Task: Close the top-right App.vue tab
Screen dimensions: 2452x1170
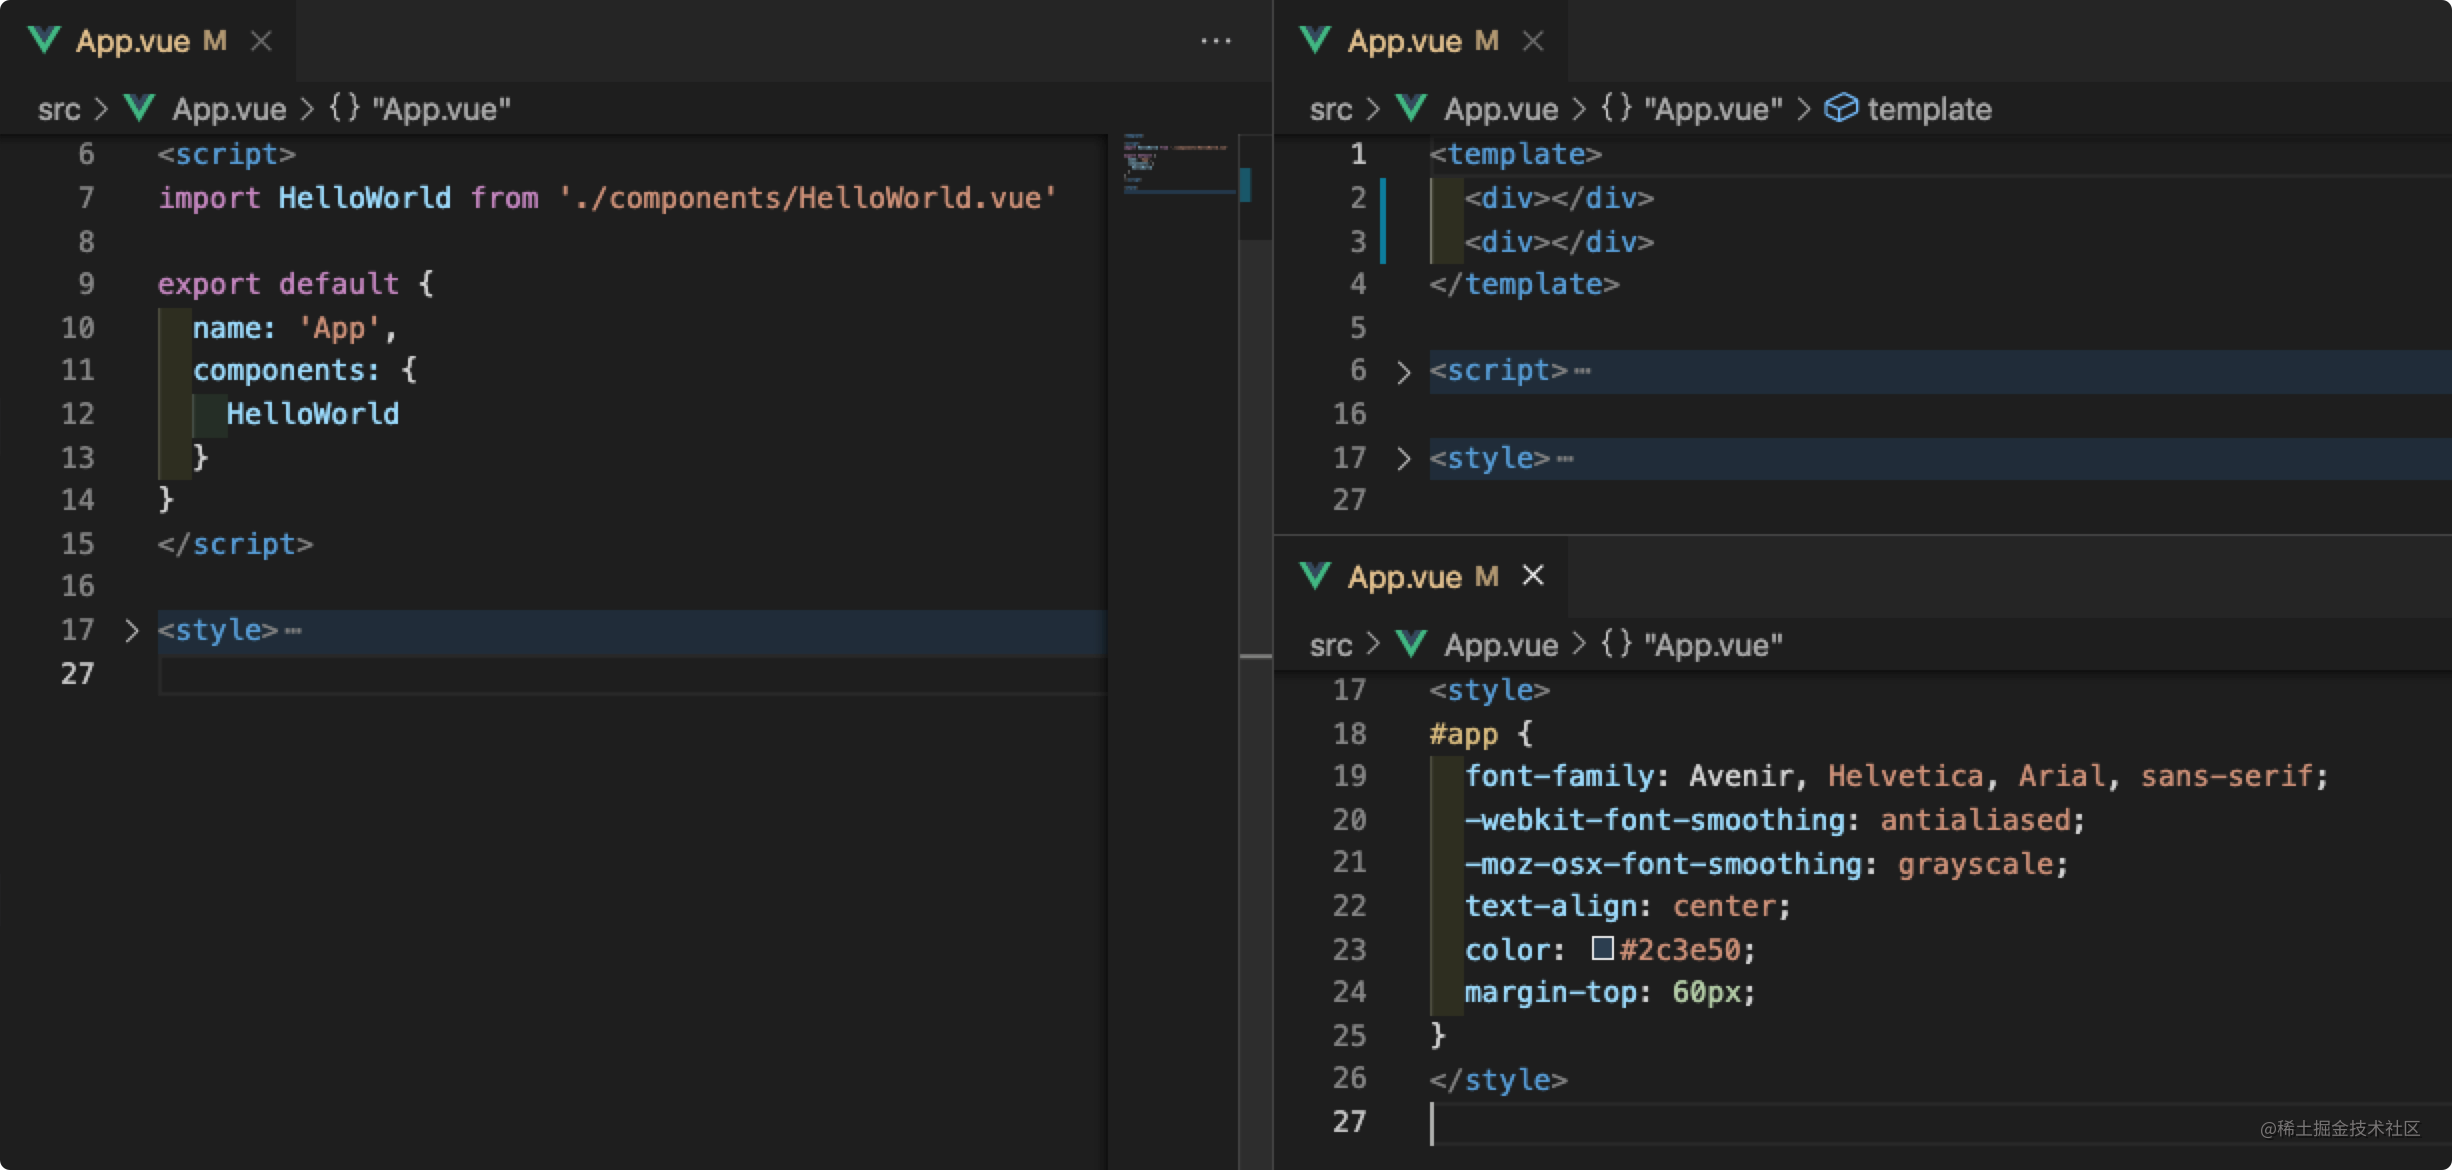Action: [1532, 41]
